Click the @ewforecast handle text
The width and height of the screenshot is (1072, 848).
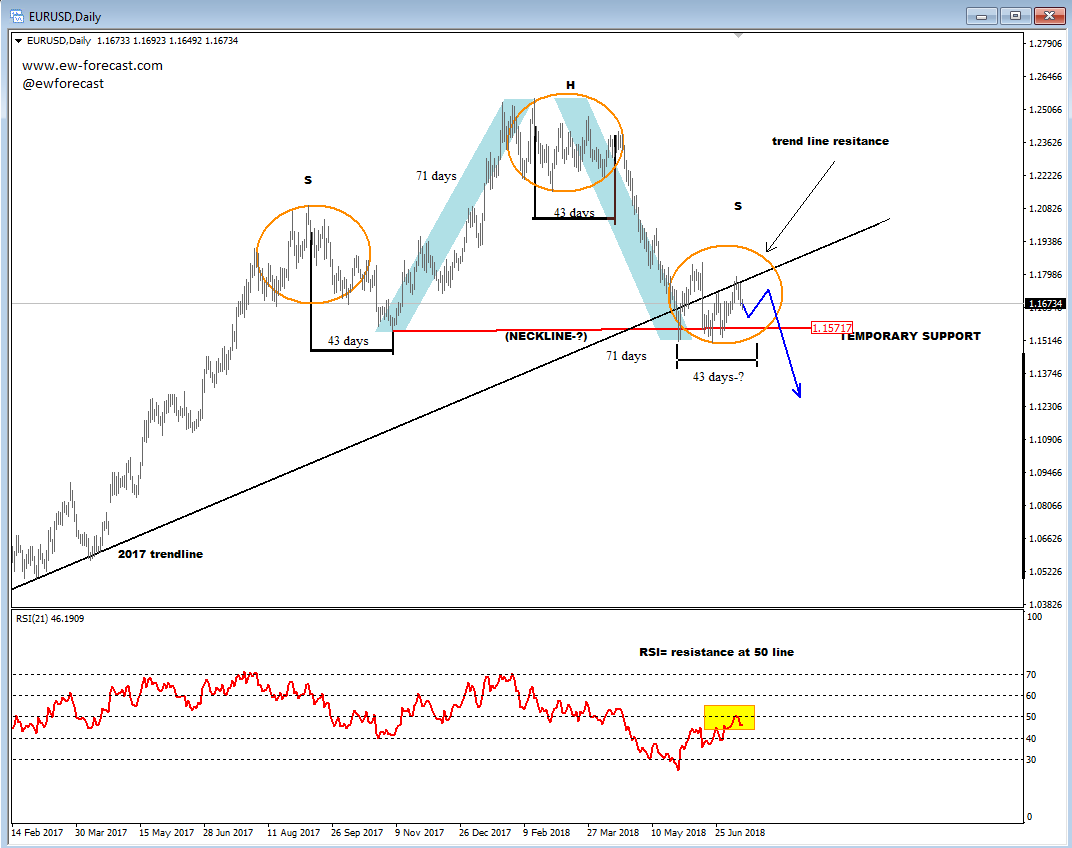point(63,84)
